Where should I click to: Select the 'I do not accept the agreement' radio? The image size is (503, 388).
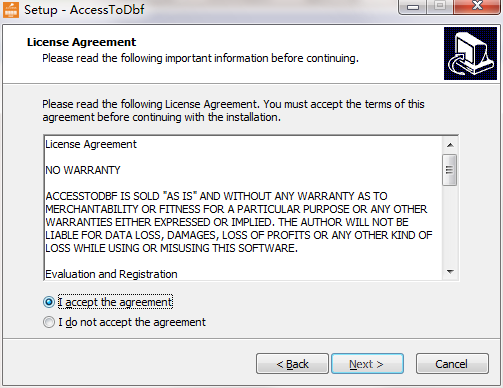49,322
